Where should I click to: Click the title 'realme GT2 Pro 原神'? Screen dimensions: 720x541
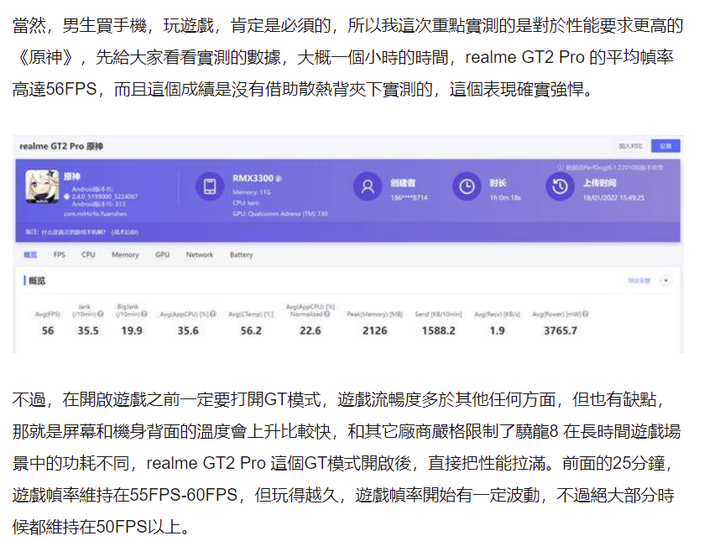tap(62, 146)
